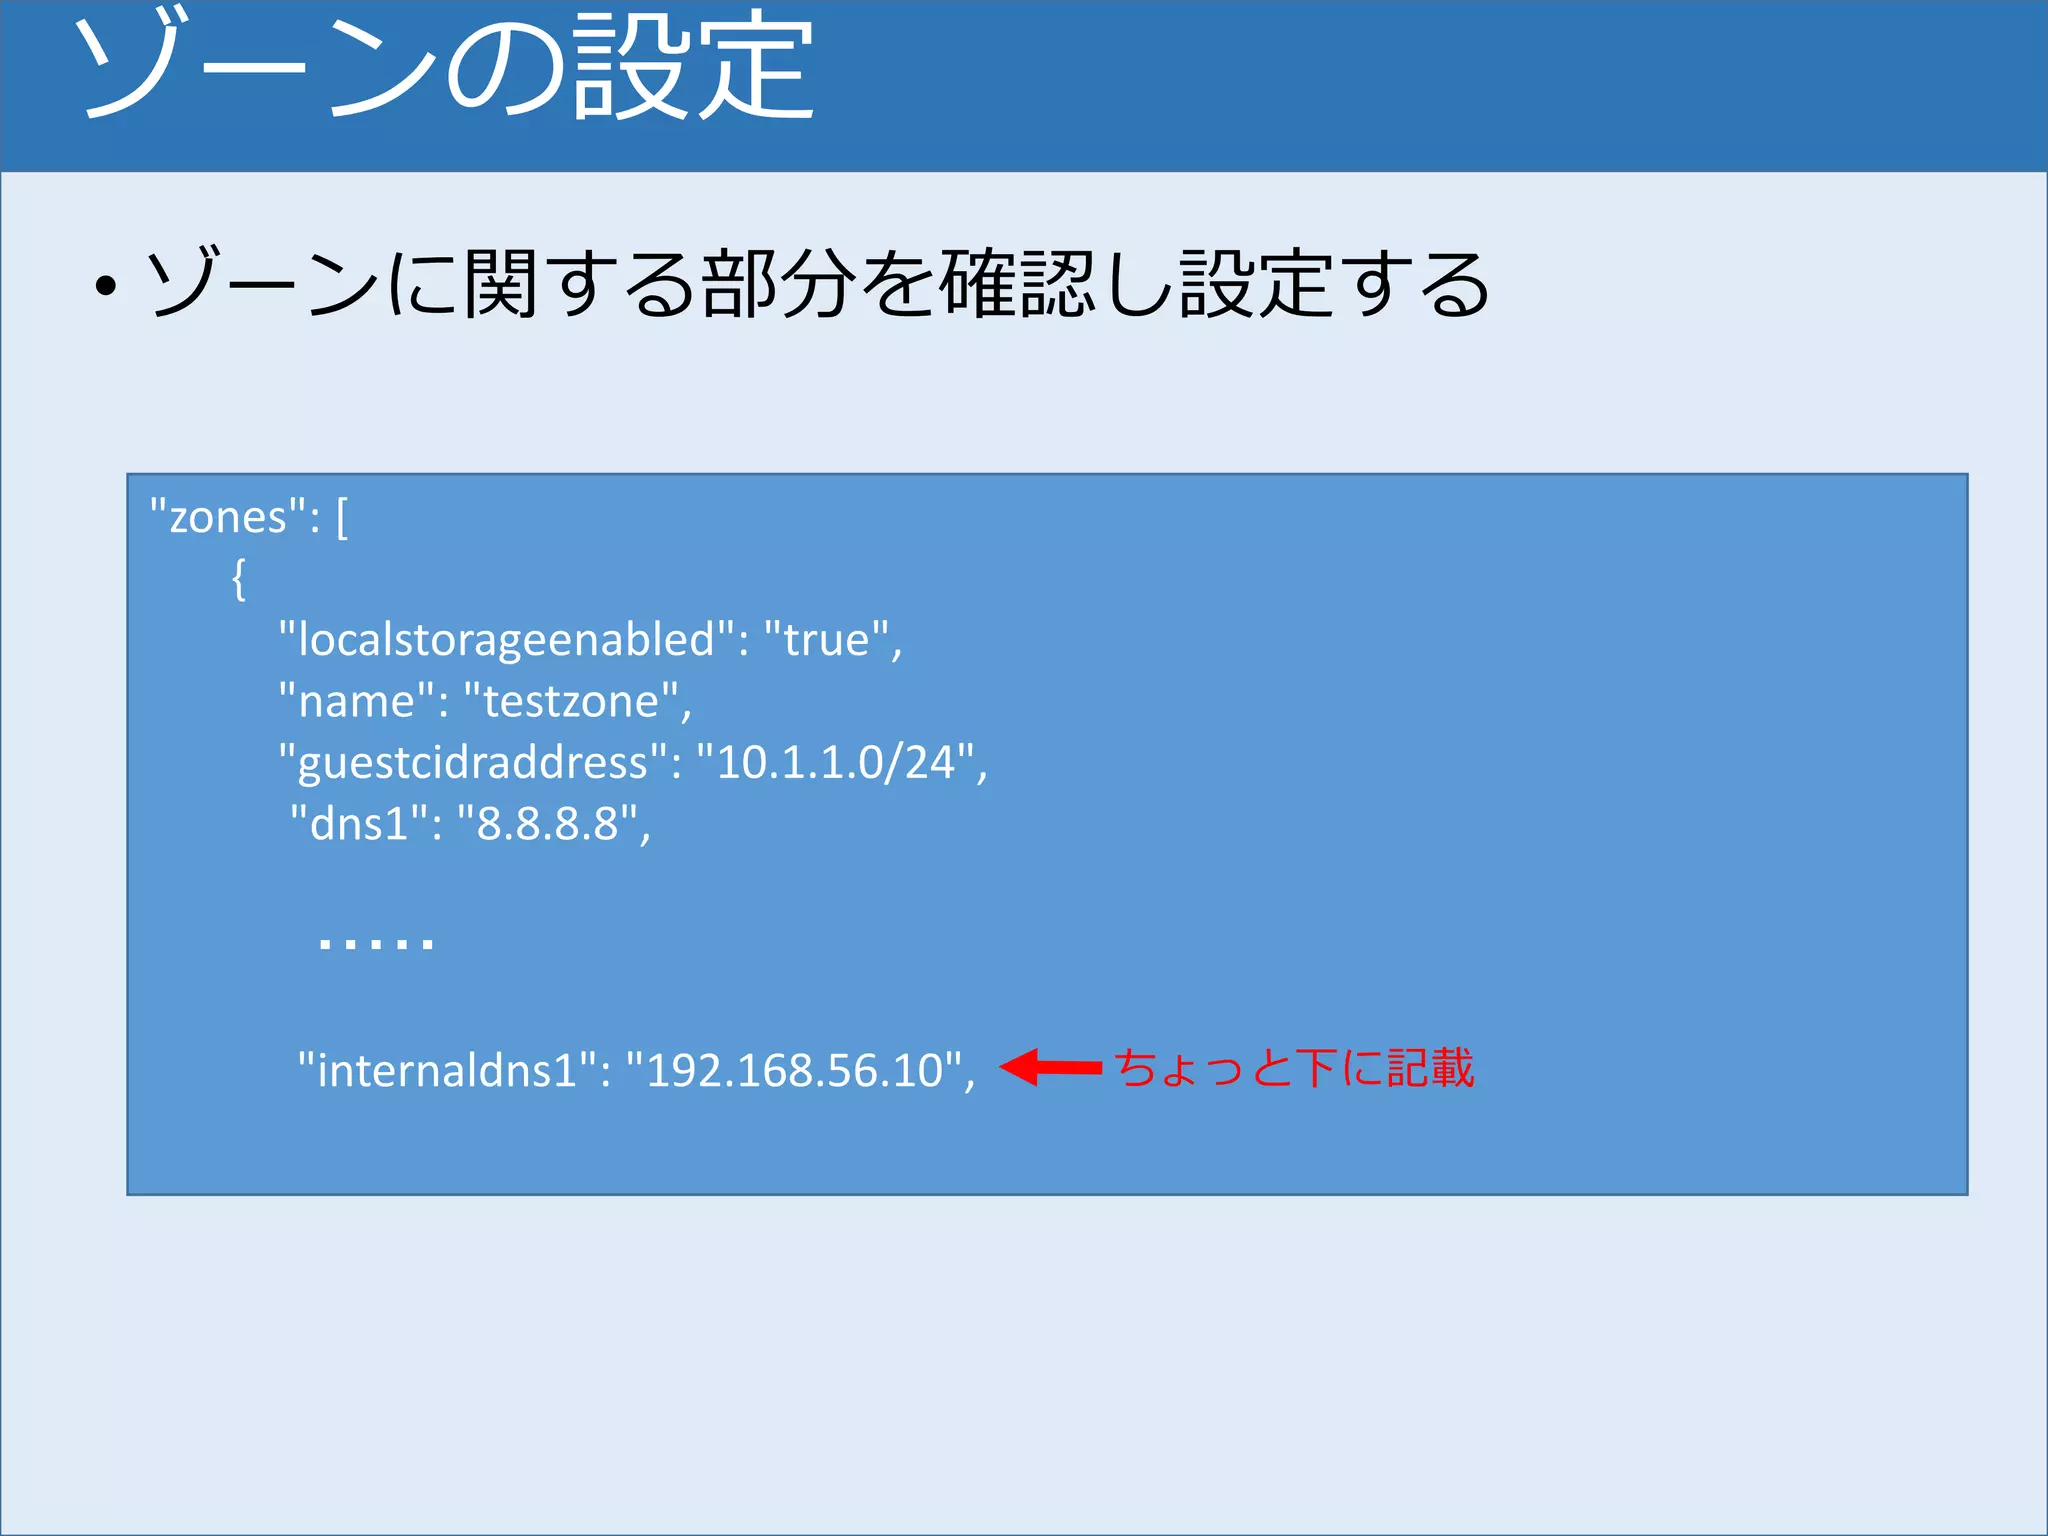Click the ellipsis dots in code box

(x=376, y=942)
